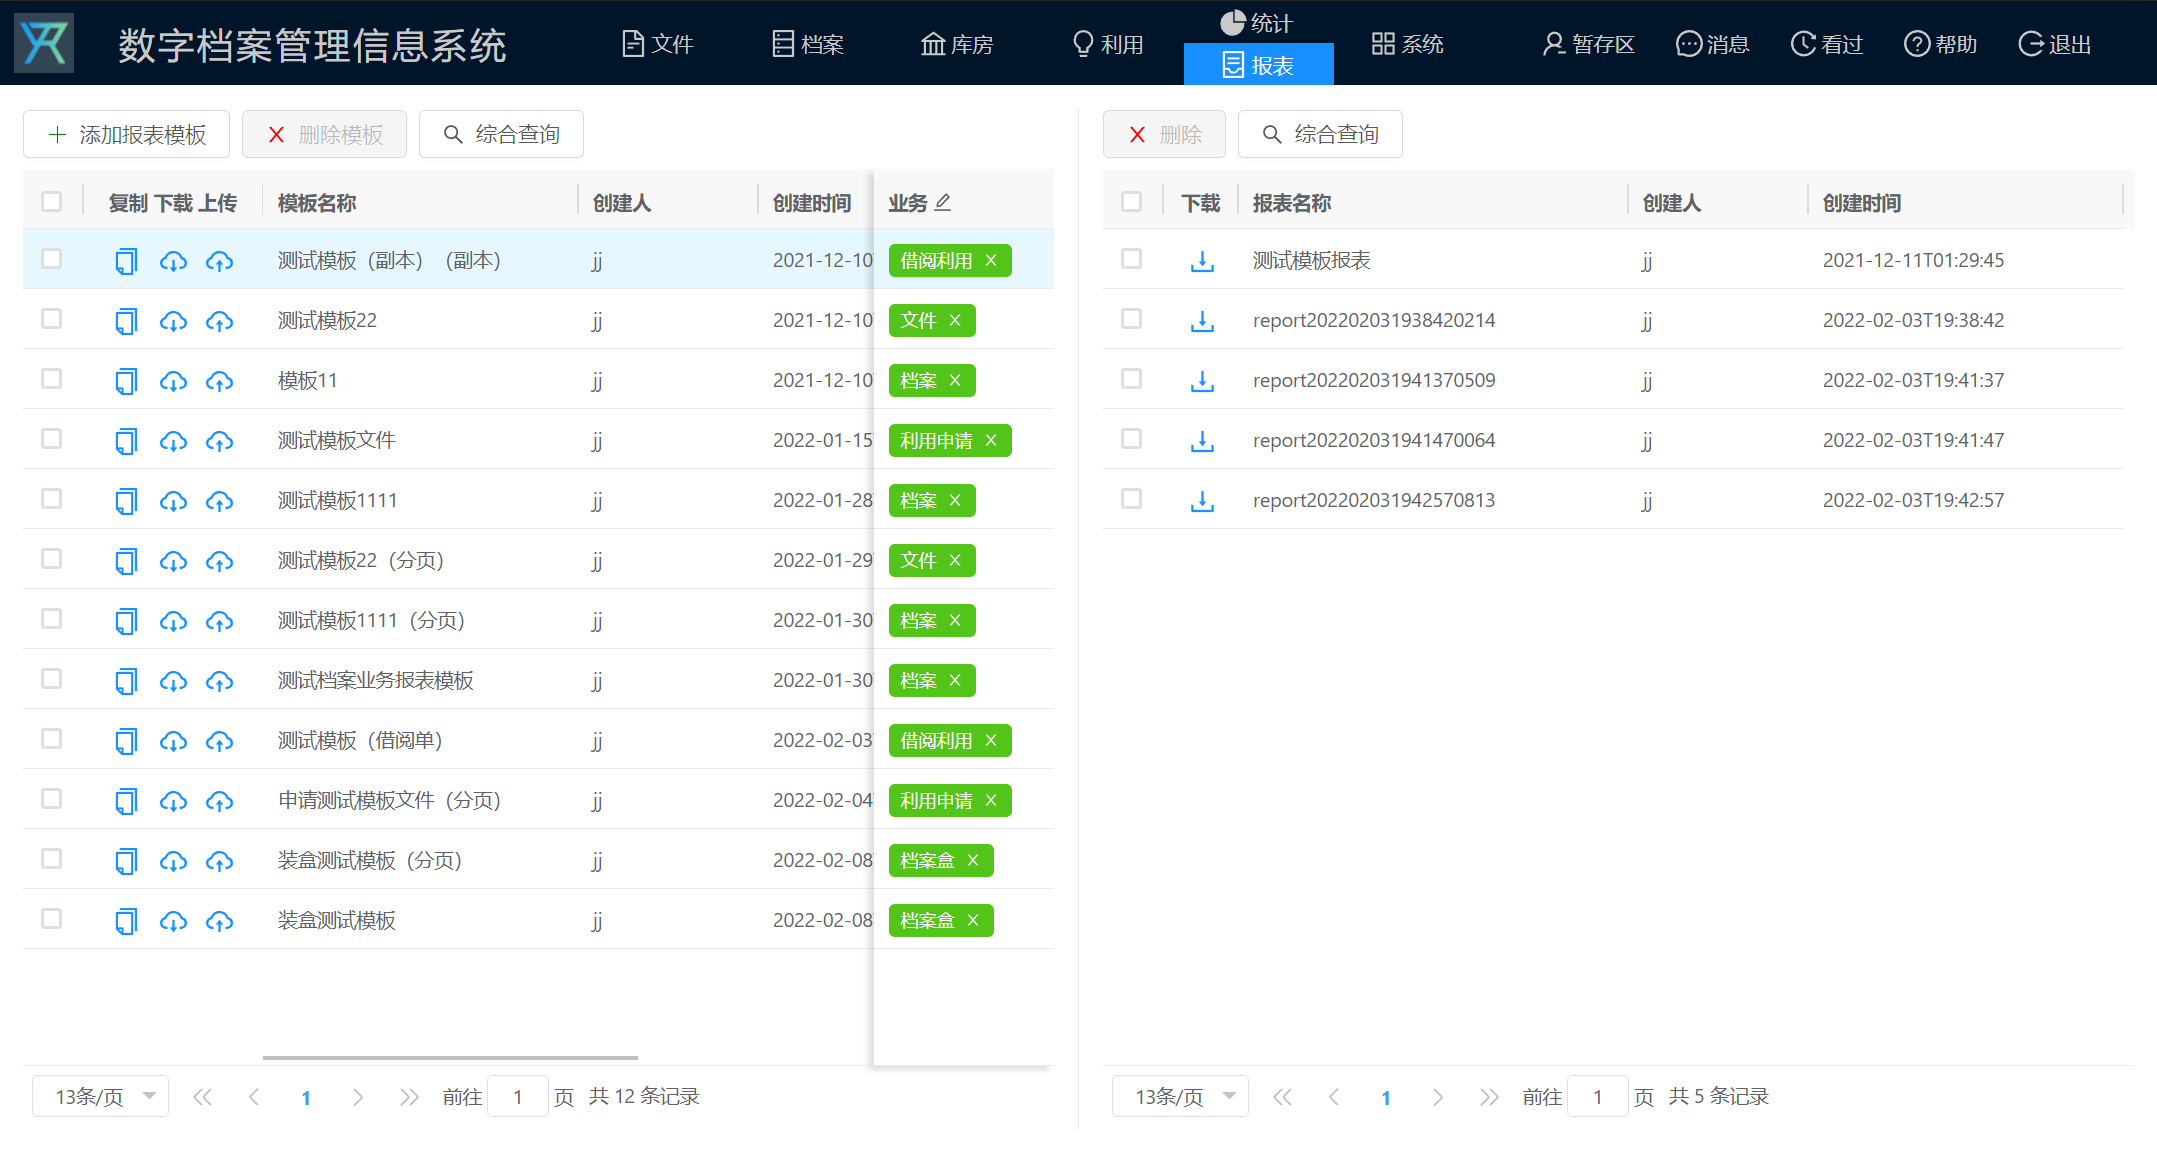Click templates table horizontal scrollbar
The width and height of the screenshot is (2157, 1152).
click(450, 1057)
